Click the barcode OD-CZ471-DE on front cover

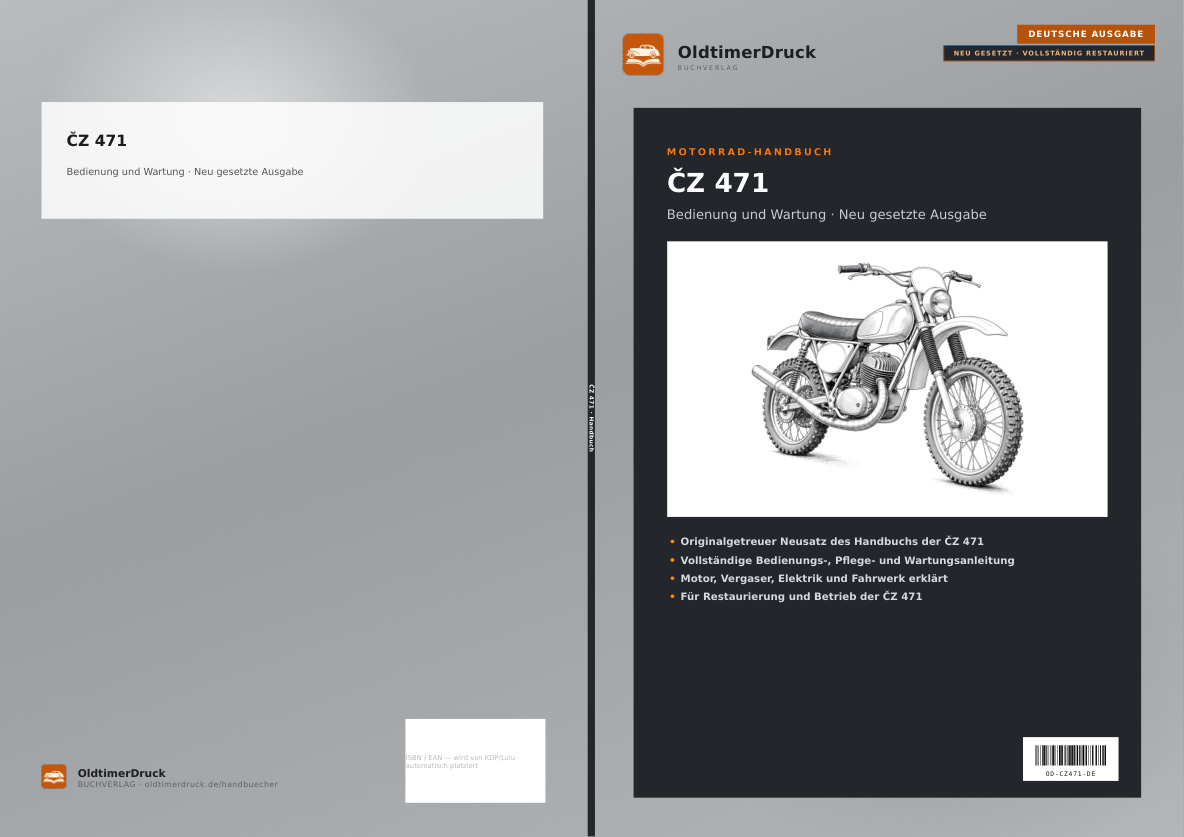pyautogui.click(x=1070, y=758)
